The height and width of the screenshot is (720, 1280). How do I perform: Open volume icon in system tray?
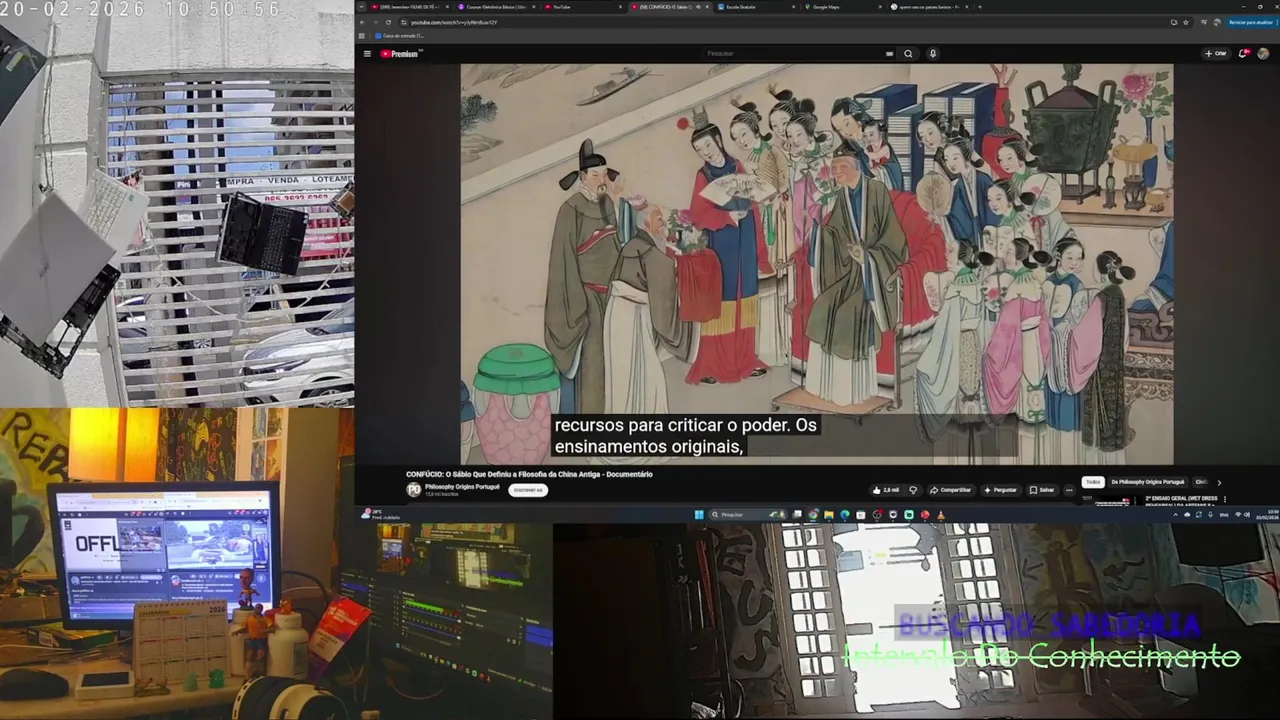(1249, 515)
